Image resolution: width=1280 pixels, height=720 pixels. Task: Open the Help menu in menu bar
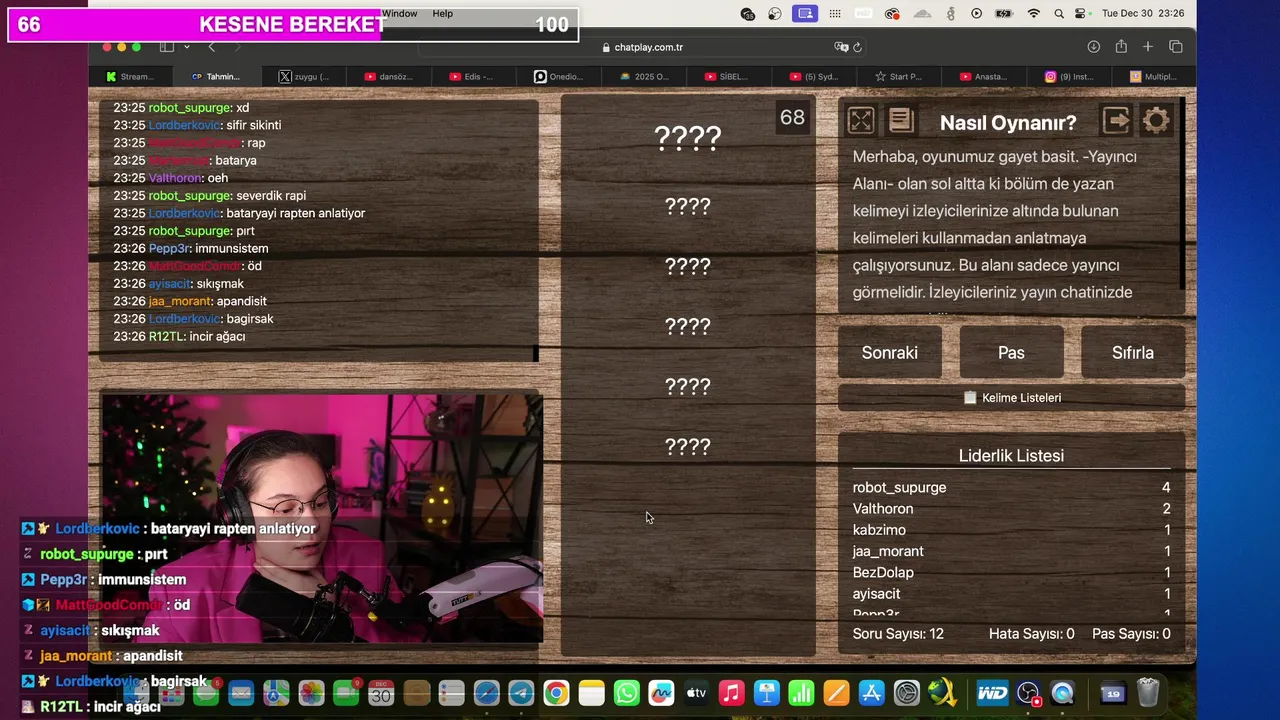pos(443,13)
